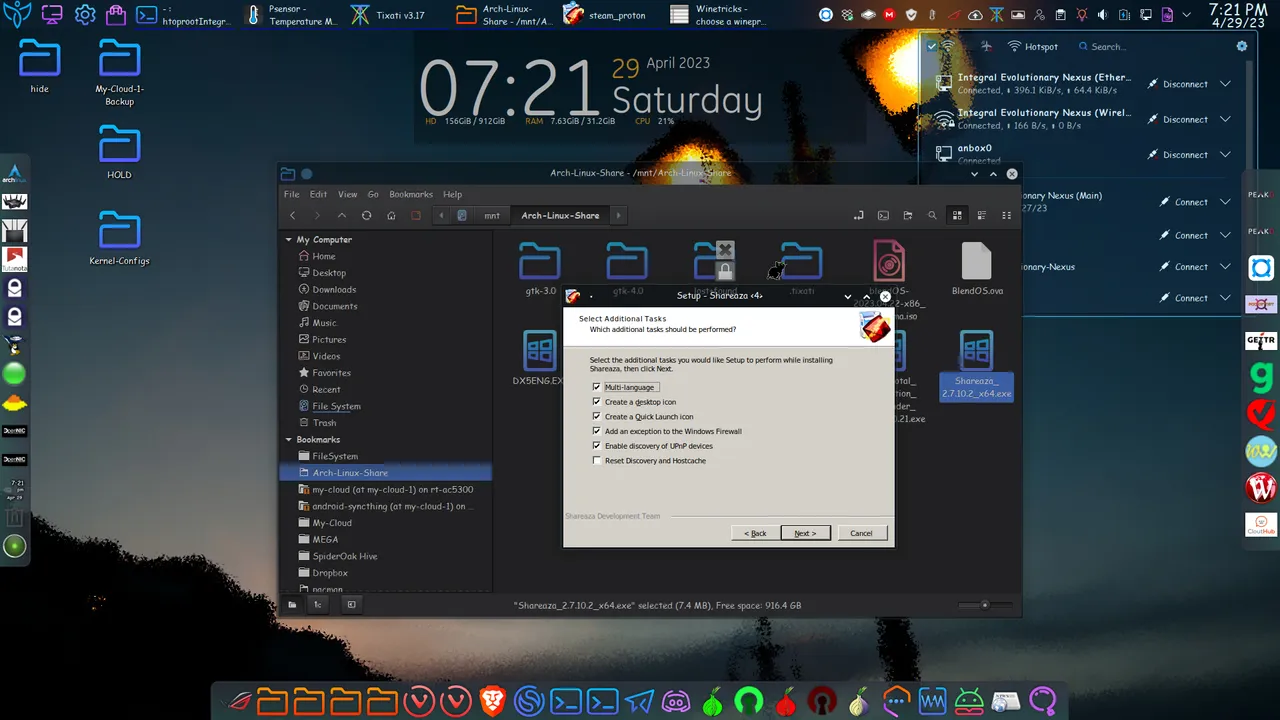Toggle Enable discovery of UPnP devices
The width and height of the screenshot is (1280, 720).
click(x=597, y=446)
